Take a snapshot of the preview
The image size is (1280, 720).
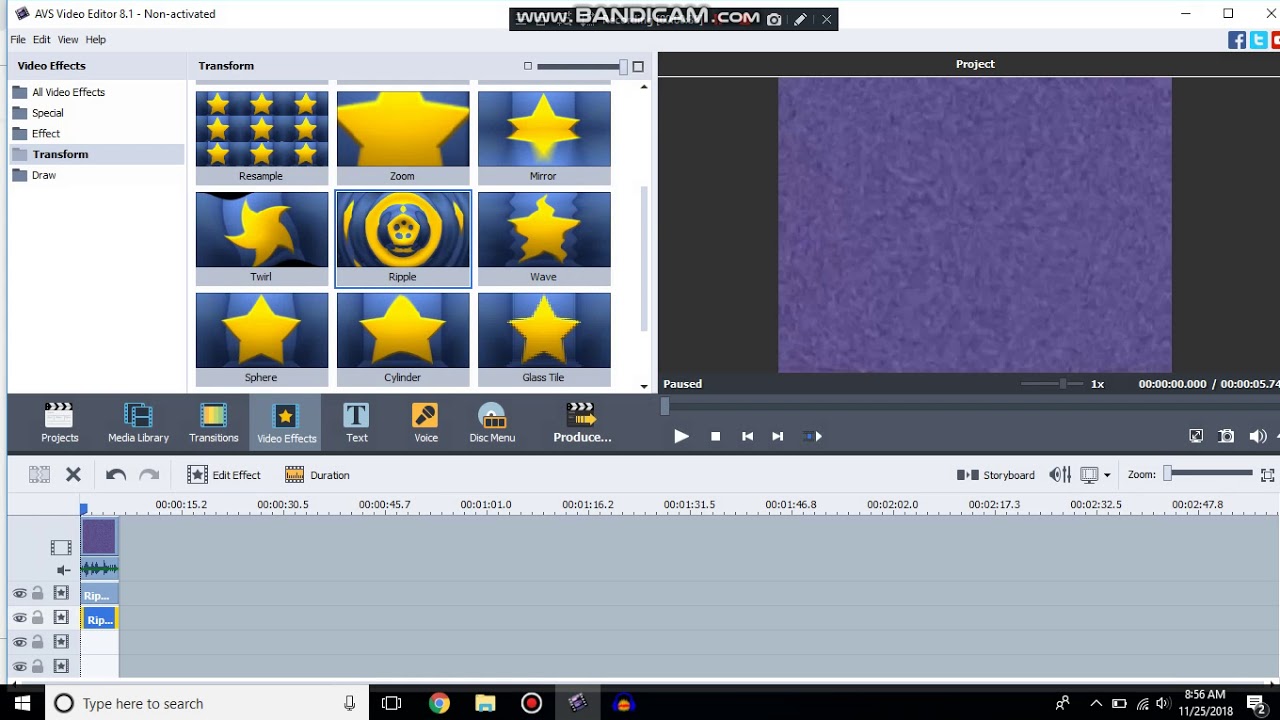[1226, 436]
